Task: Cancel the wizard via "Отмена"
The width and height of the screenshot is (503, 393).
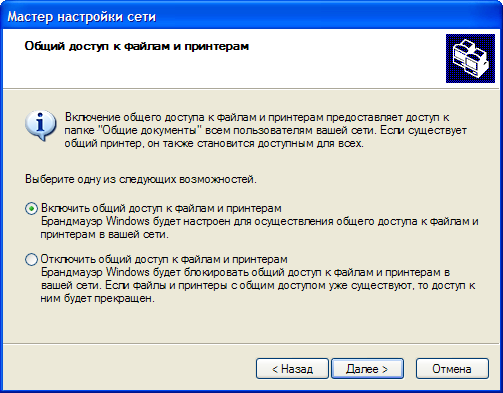Action: (452, 369)
